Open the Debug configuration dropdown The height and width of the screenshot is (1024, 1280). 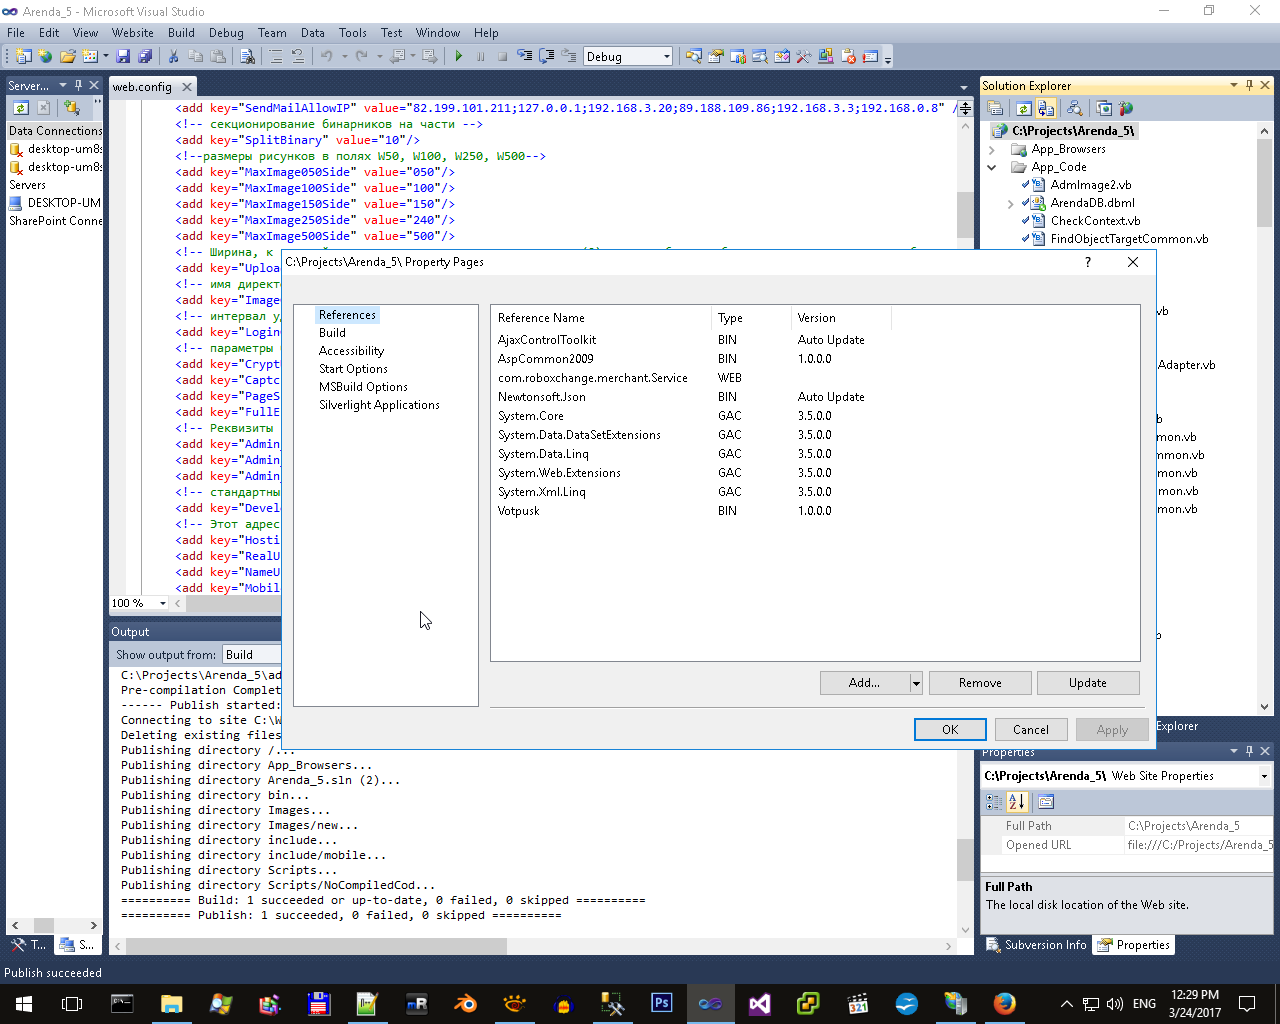[666, 57]
